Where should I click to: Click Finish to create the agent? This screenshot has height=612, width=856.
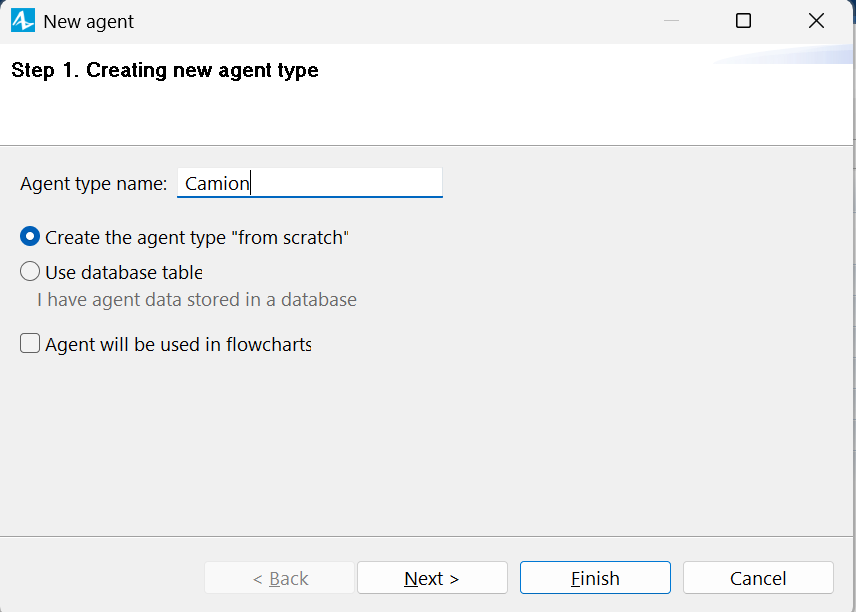(x=595, y=578)
